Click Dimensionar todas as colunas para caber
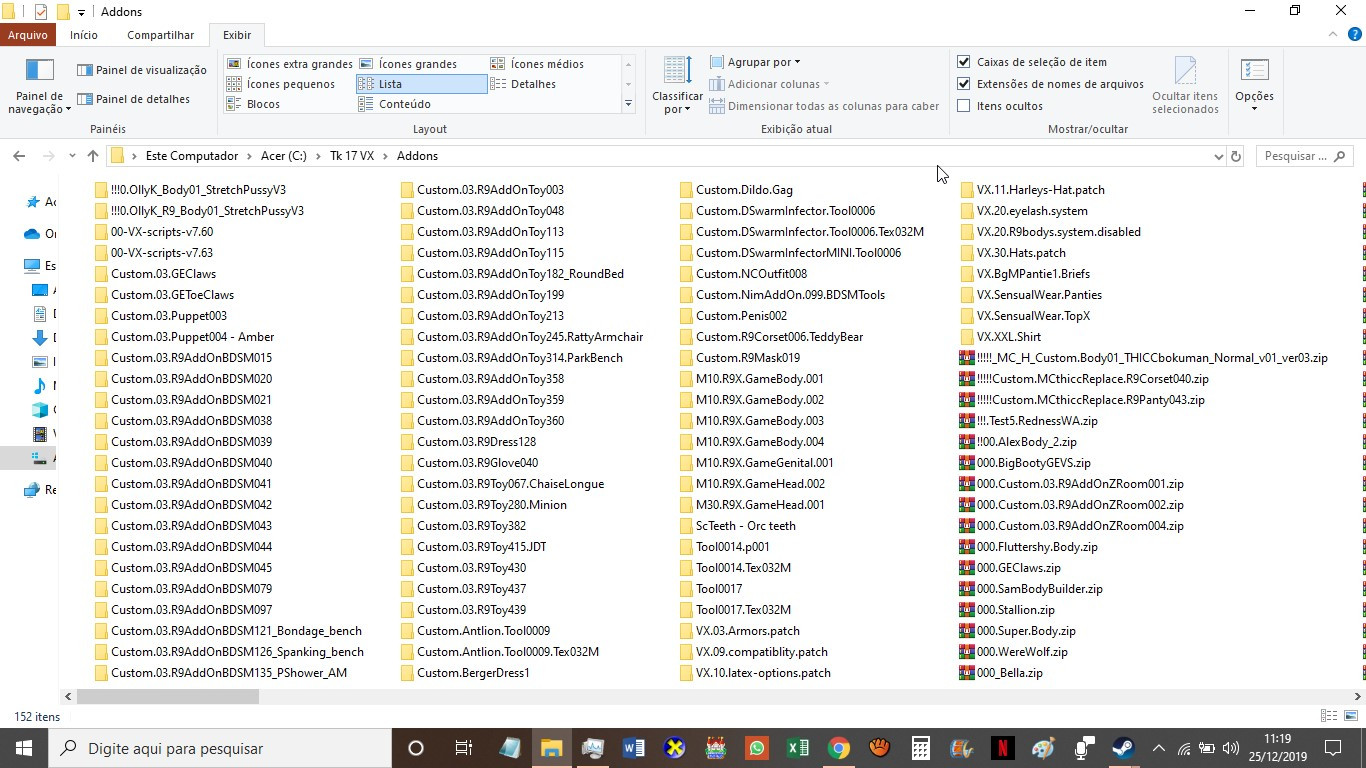Screen dimensions: 1366x768 pyautogui.click(x=824, y=106)
